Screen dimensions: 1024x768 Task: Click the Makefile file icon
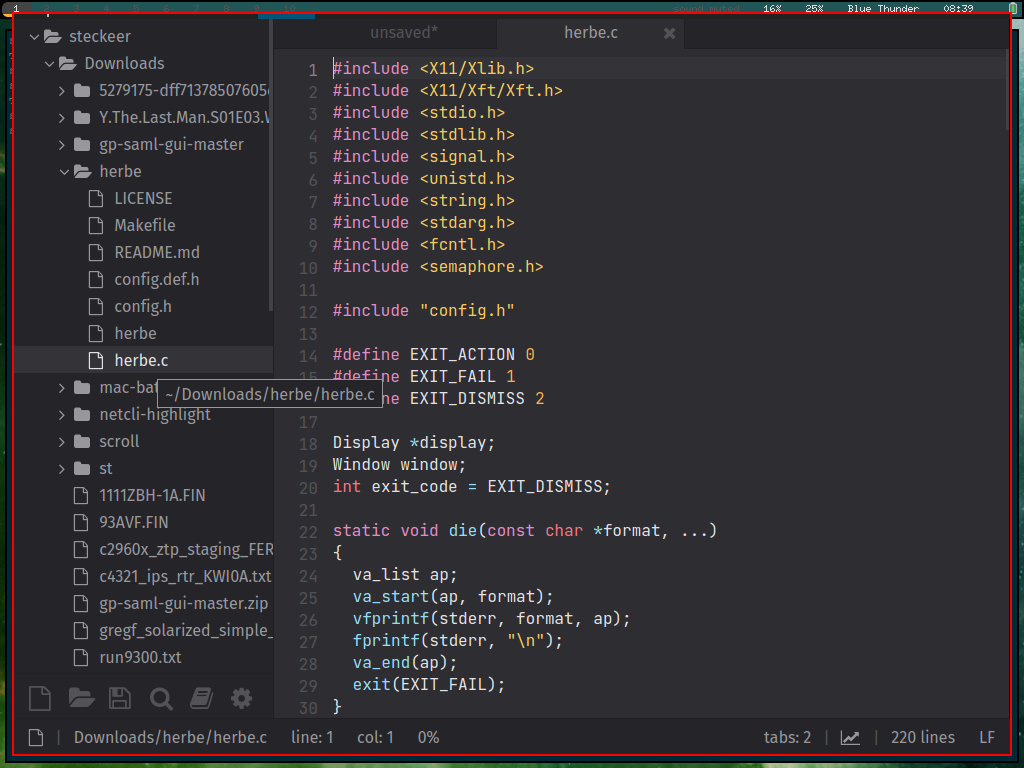coord(96,225)
